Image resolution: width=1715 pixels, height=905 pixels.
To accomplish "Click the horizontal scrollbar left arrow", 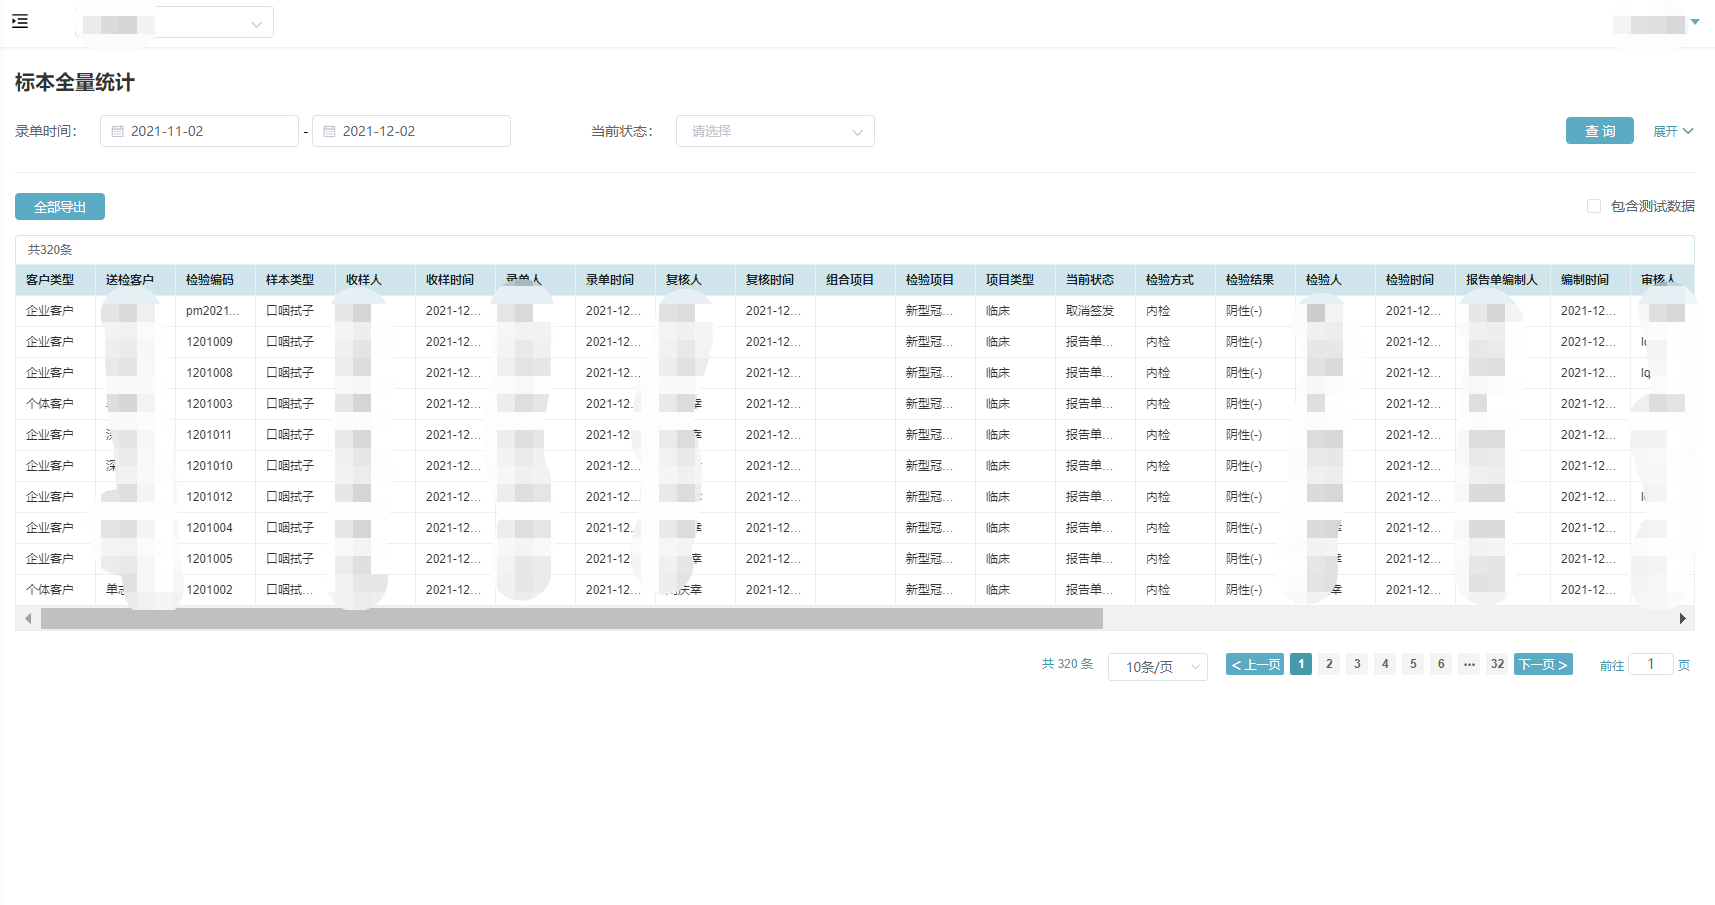I will 28,619.
